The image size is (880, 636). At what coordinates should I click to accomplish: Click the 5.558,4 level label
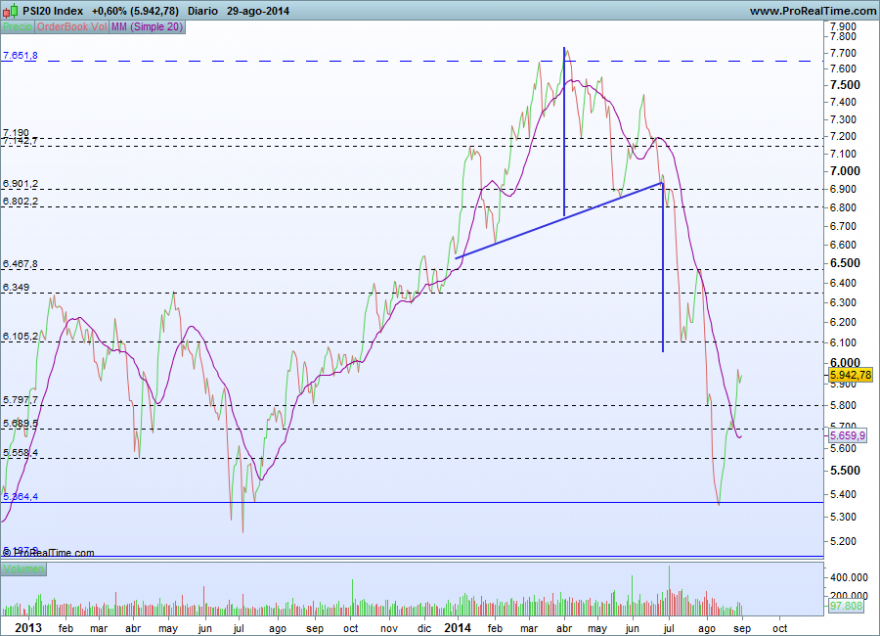(20, 452)
